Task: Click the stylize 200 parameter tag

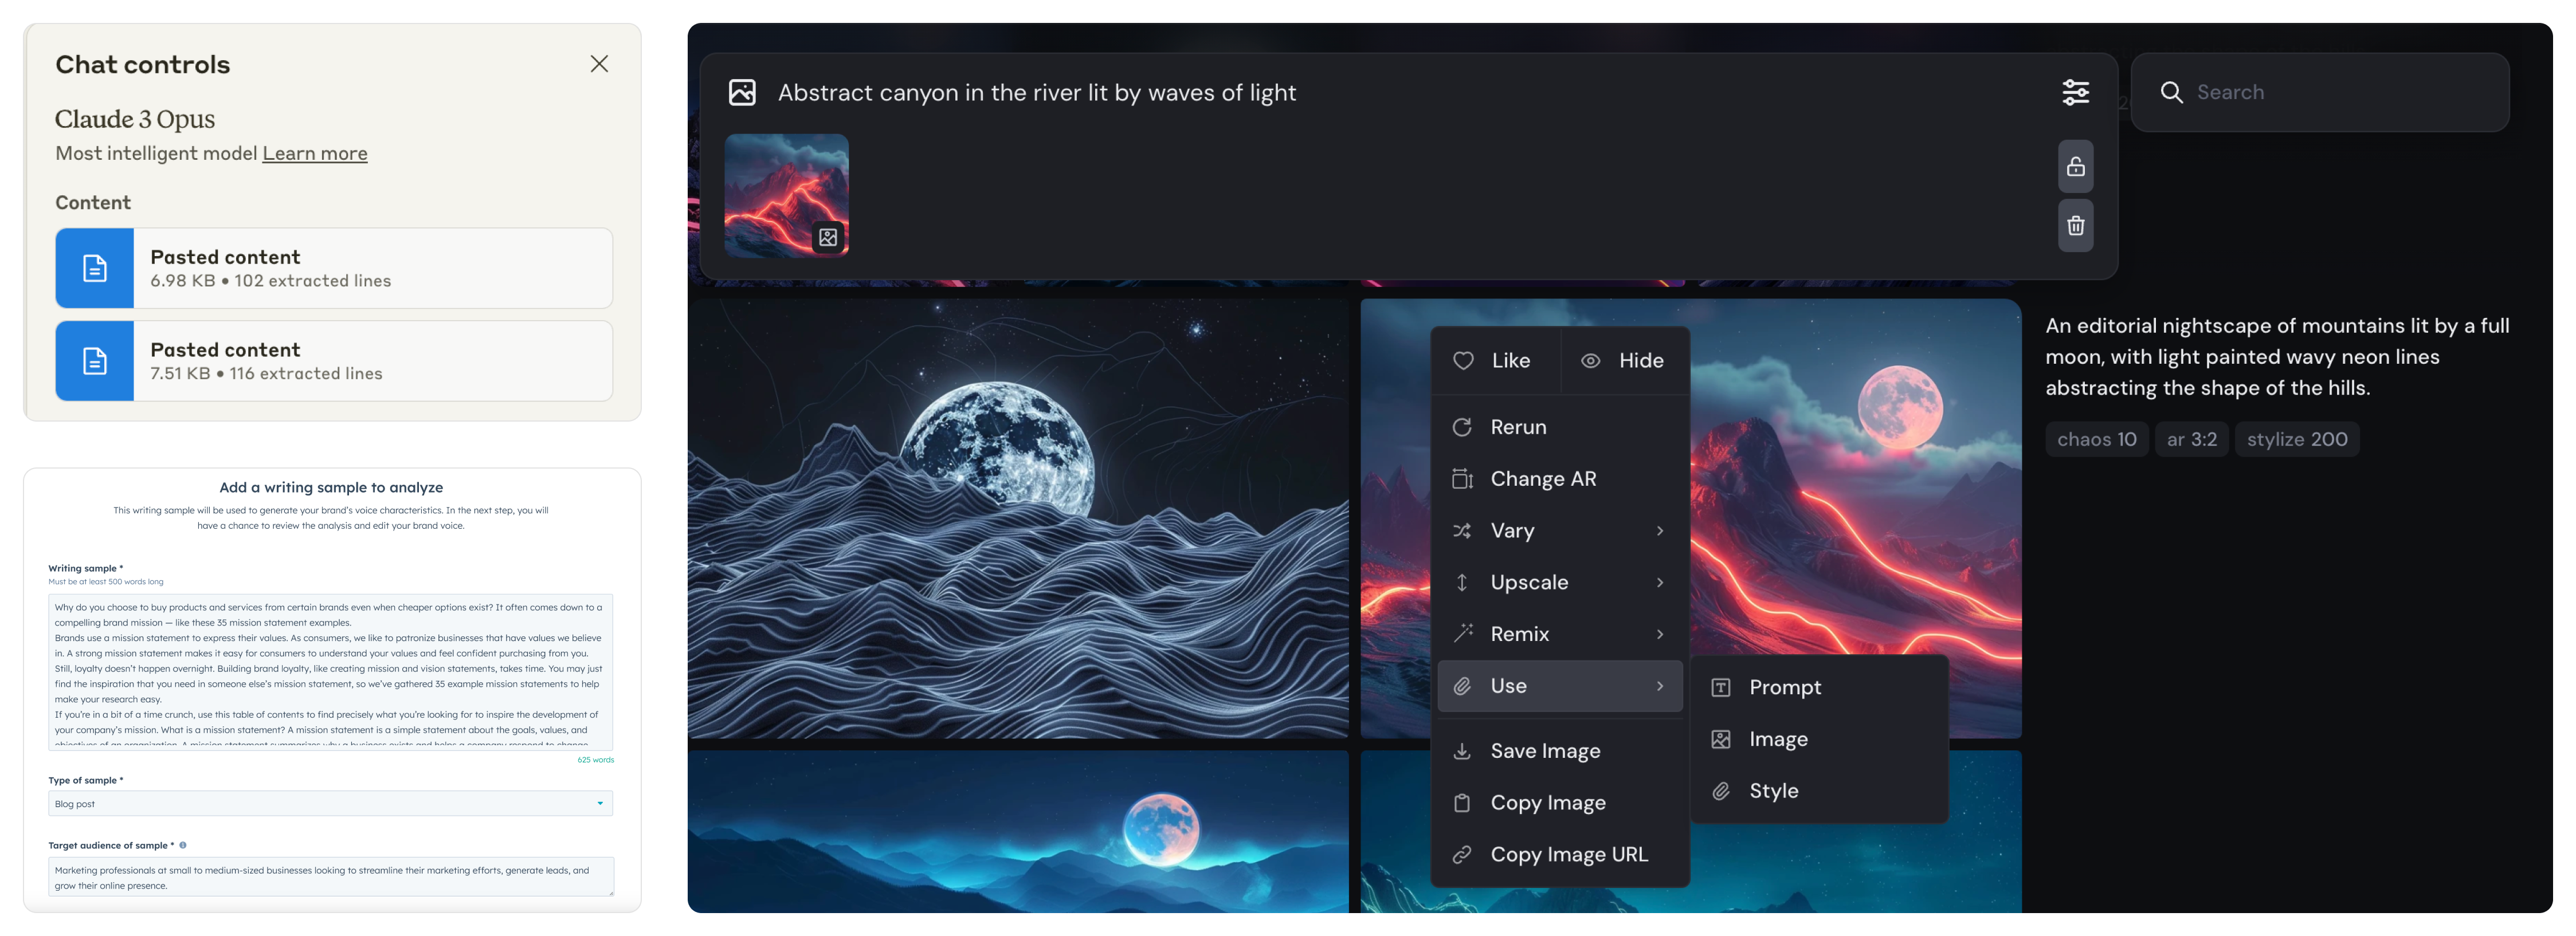Action: point(2297,439)
